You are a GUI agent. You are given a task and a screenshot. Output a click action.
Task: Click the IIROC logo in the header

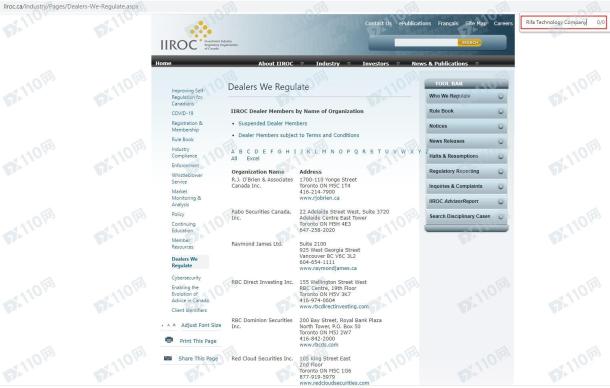198,36
